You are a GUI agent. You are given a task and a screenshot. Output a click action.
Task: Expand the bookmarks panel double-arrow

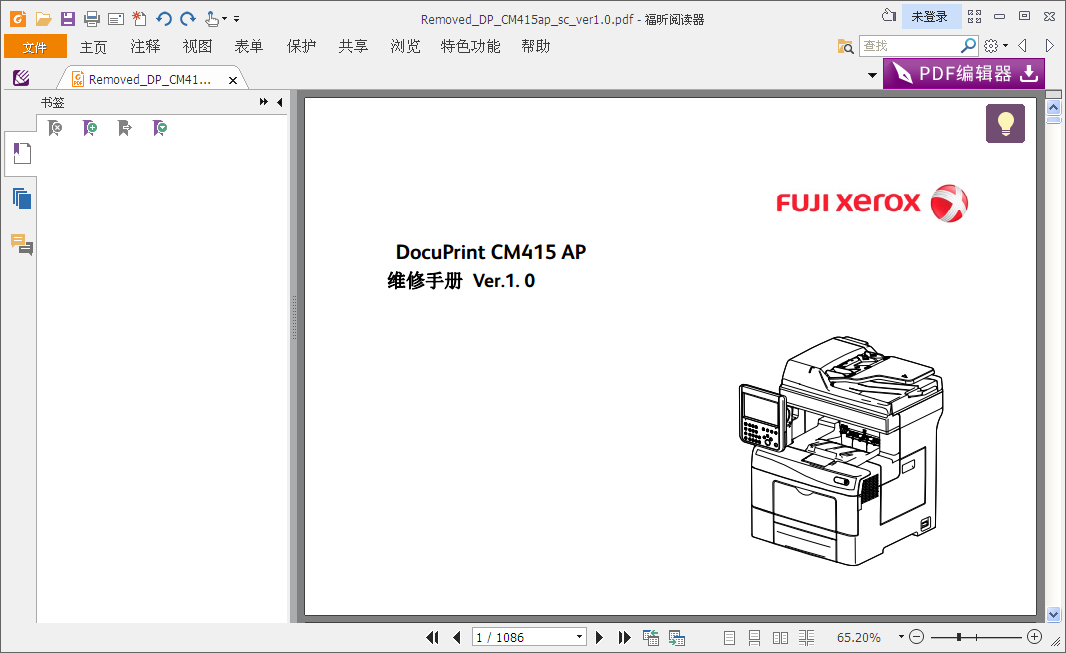pos(264,102)
